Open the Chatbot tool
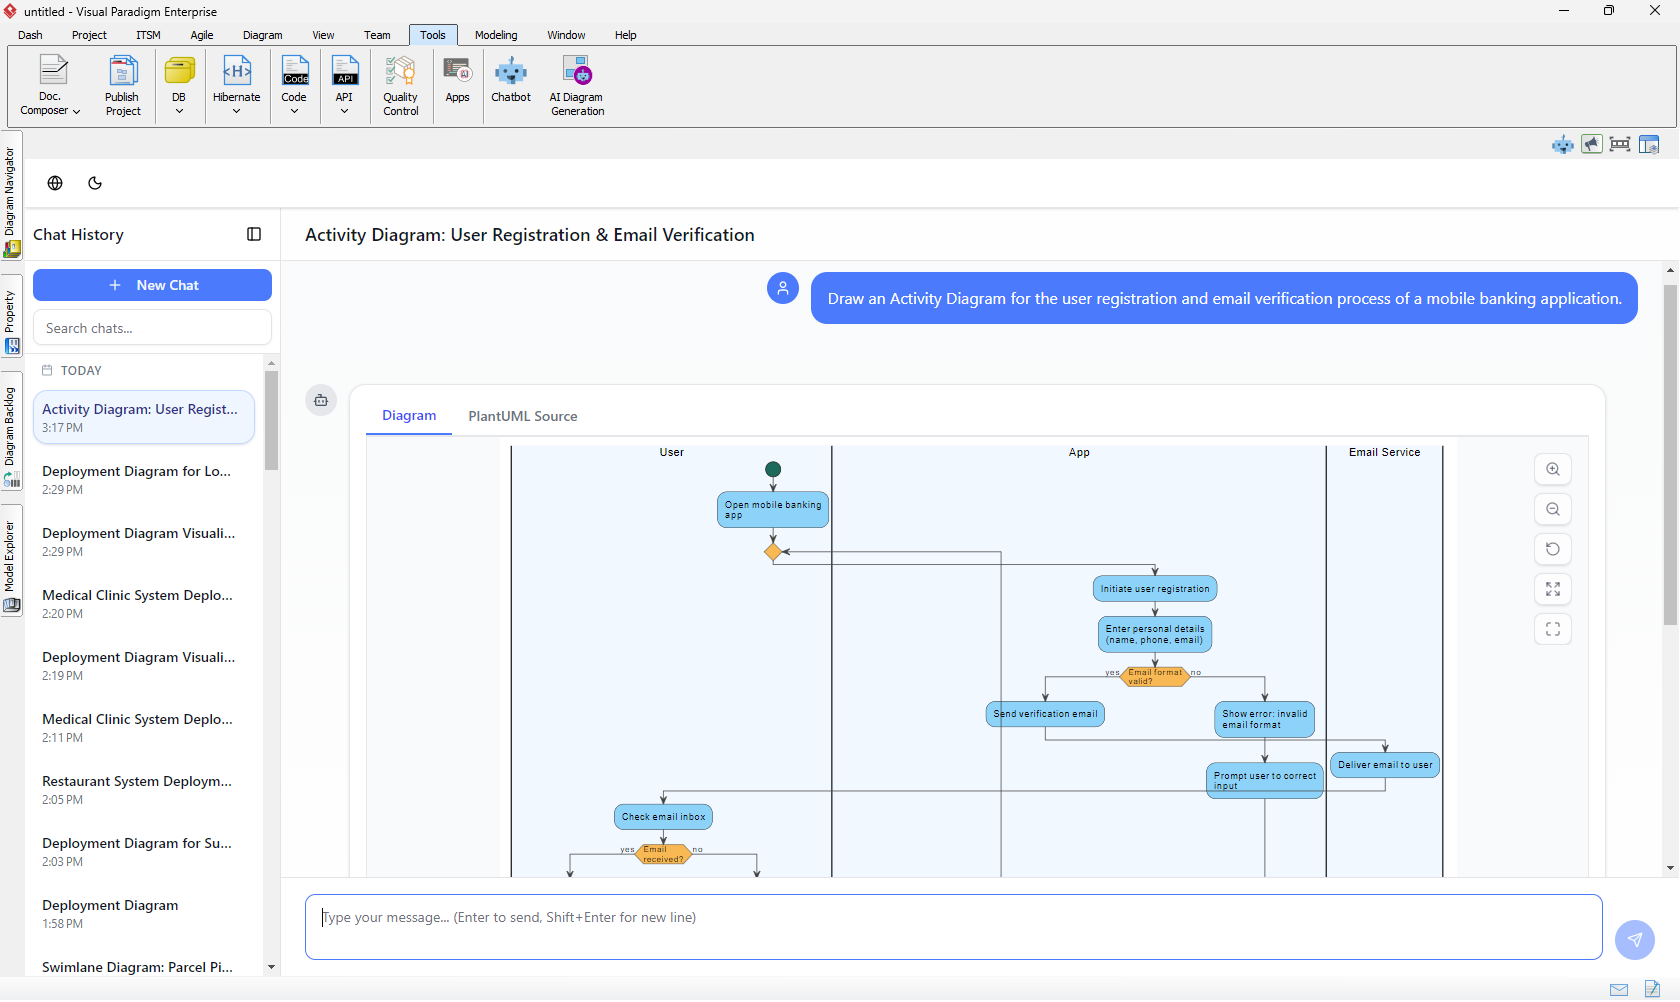This screenshot has width=1680, height=1002. 511,85
